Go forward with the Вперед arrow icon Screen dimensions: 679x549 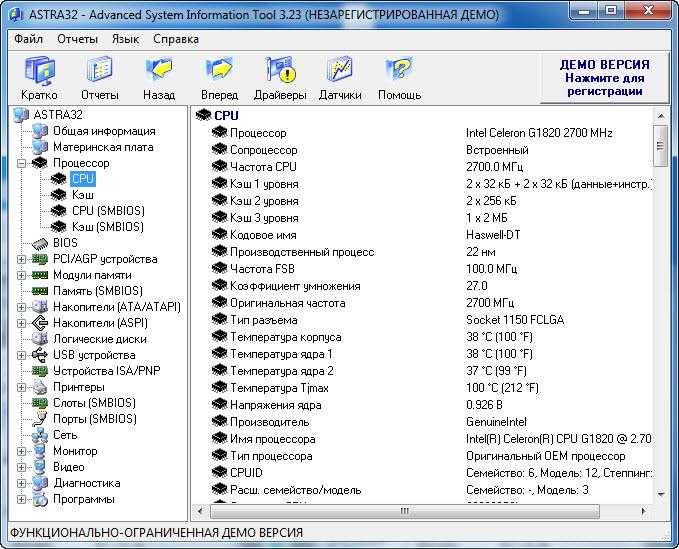(220, 70)
